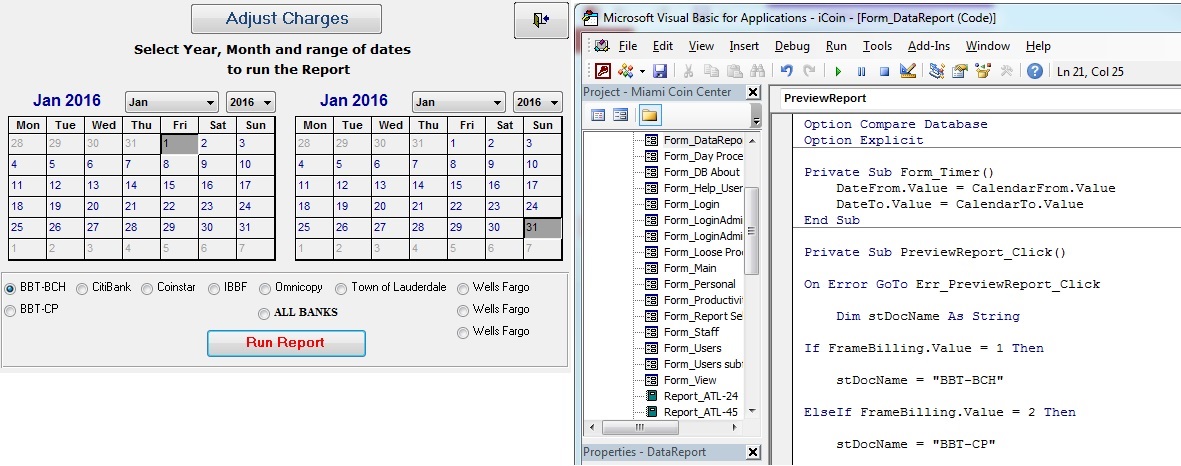Open the Add-Ins menu
Viewport: 1181px width, 466px height.
click(x=929, y=46)
